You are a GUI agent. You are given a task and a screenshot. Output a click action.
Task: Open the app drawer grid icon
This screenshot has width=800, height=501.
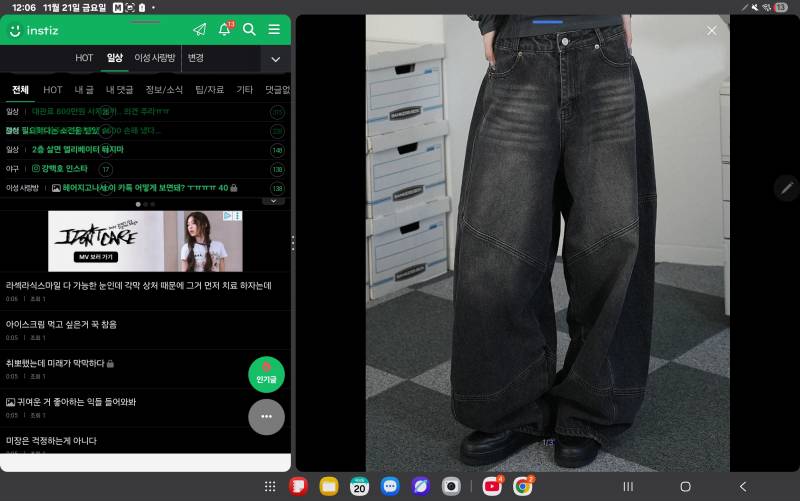pyautogui.click(x=270, y=487)
